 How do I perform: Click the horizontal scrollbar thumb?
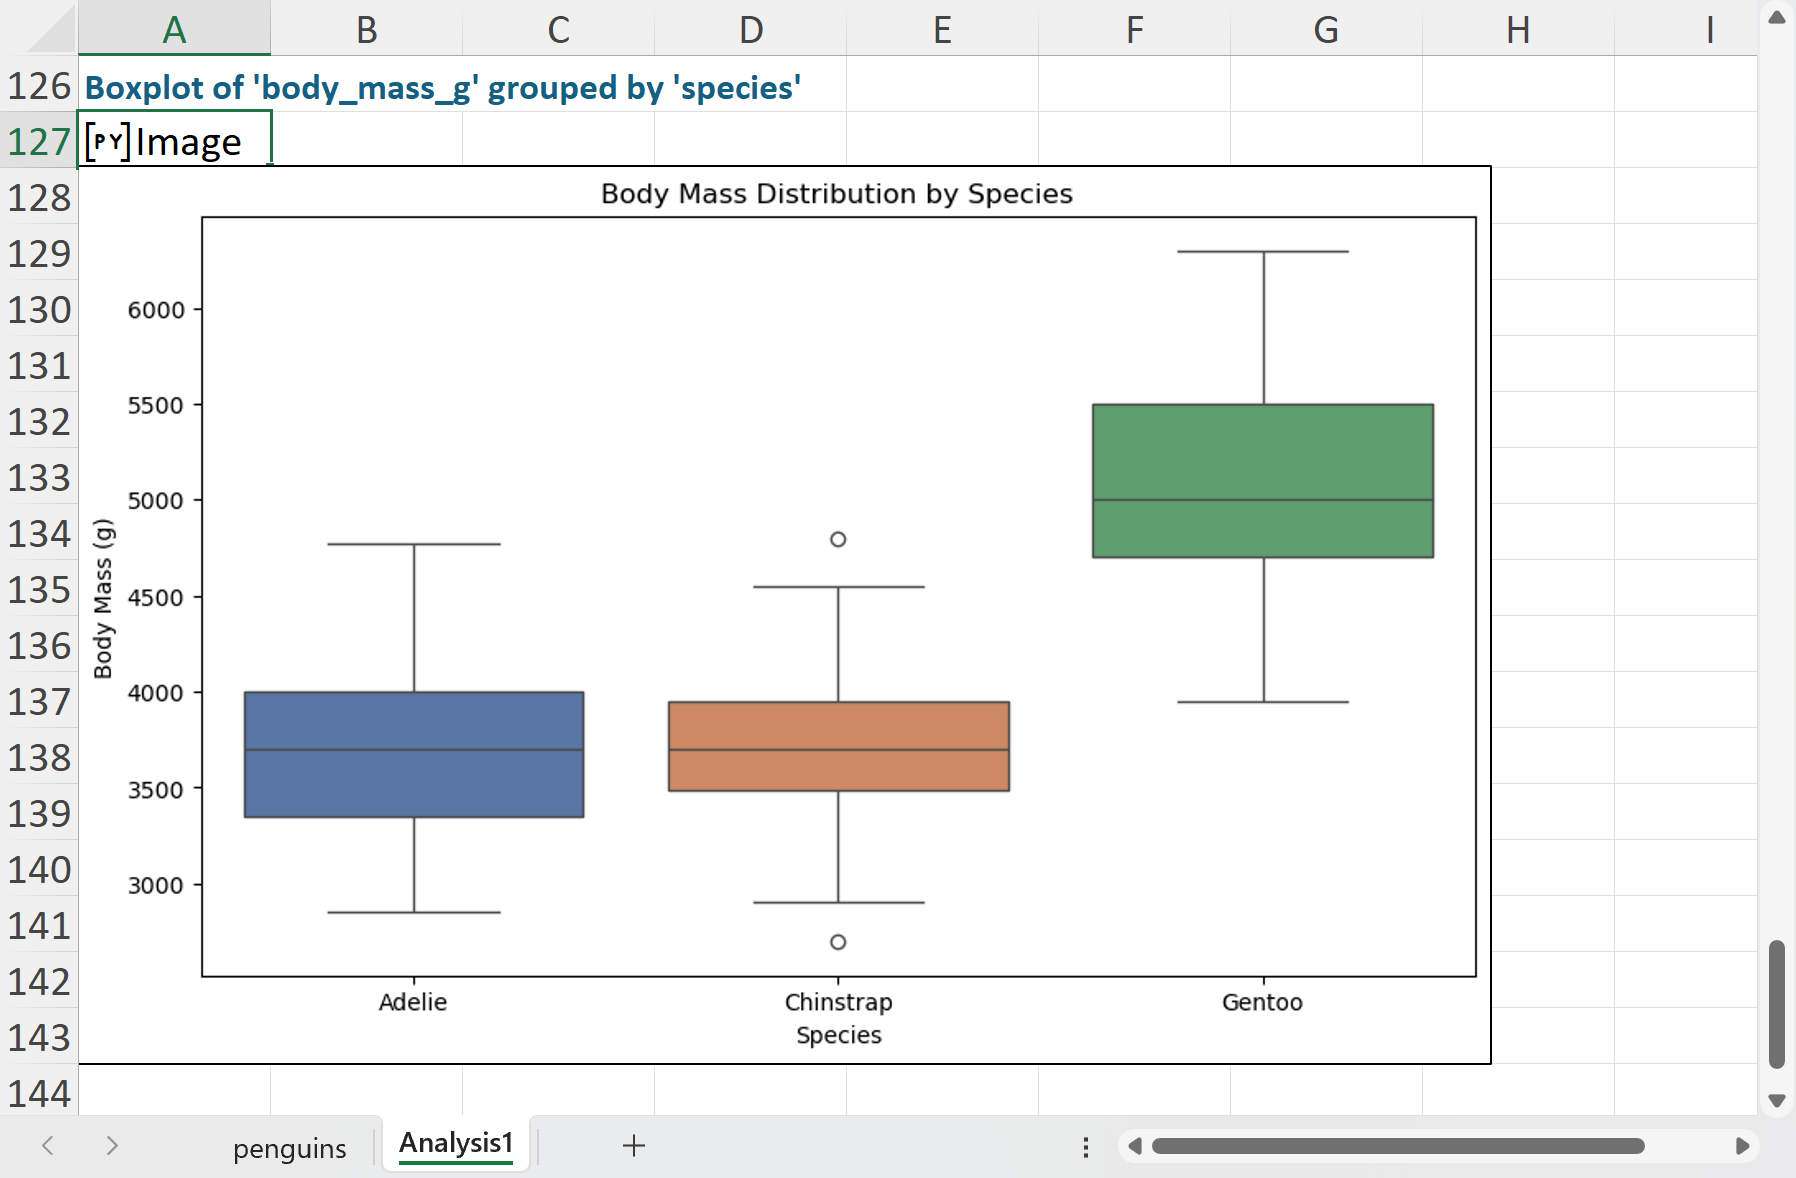coord(1398,1146)
